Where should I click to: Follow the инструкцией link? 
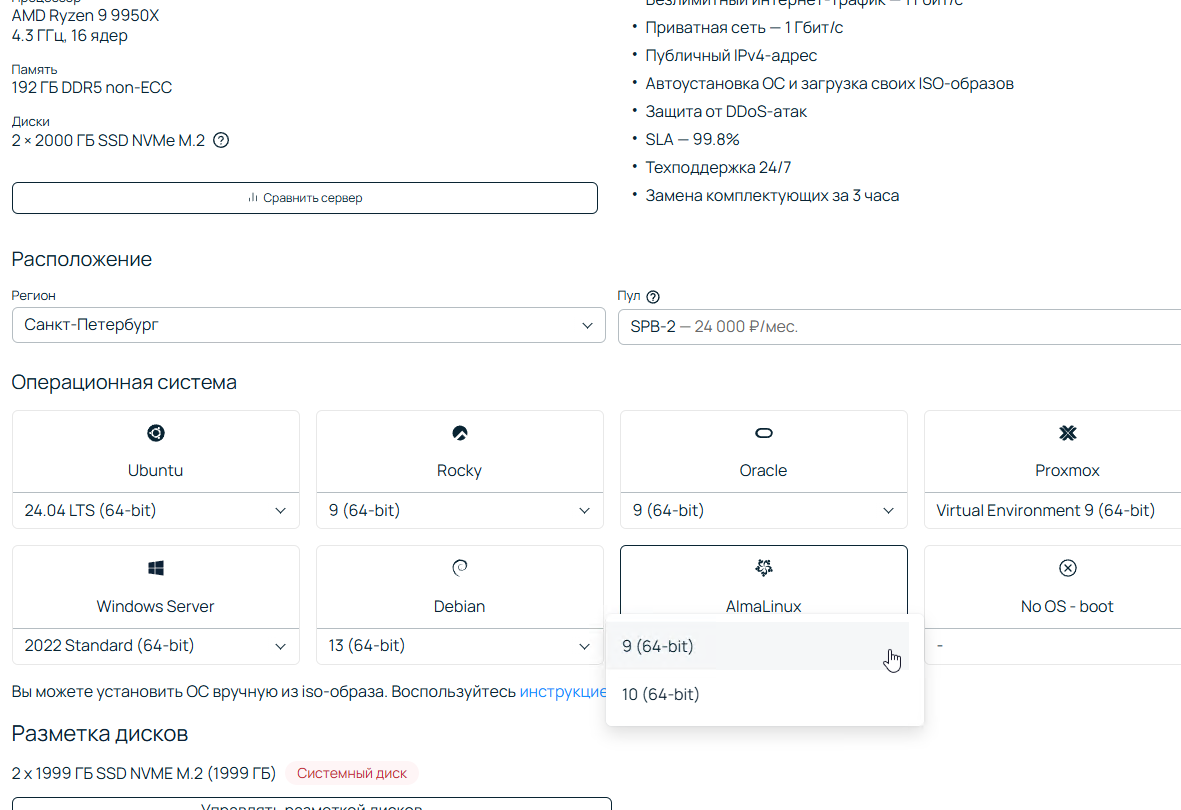point(563,692)
